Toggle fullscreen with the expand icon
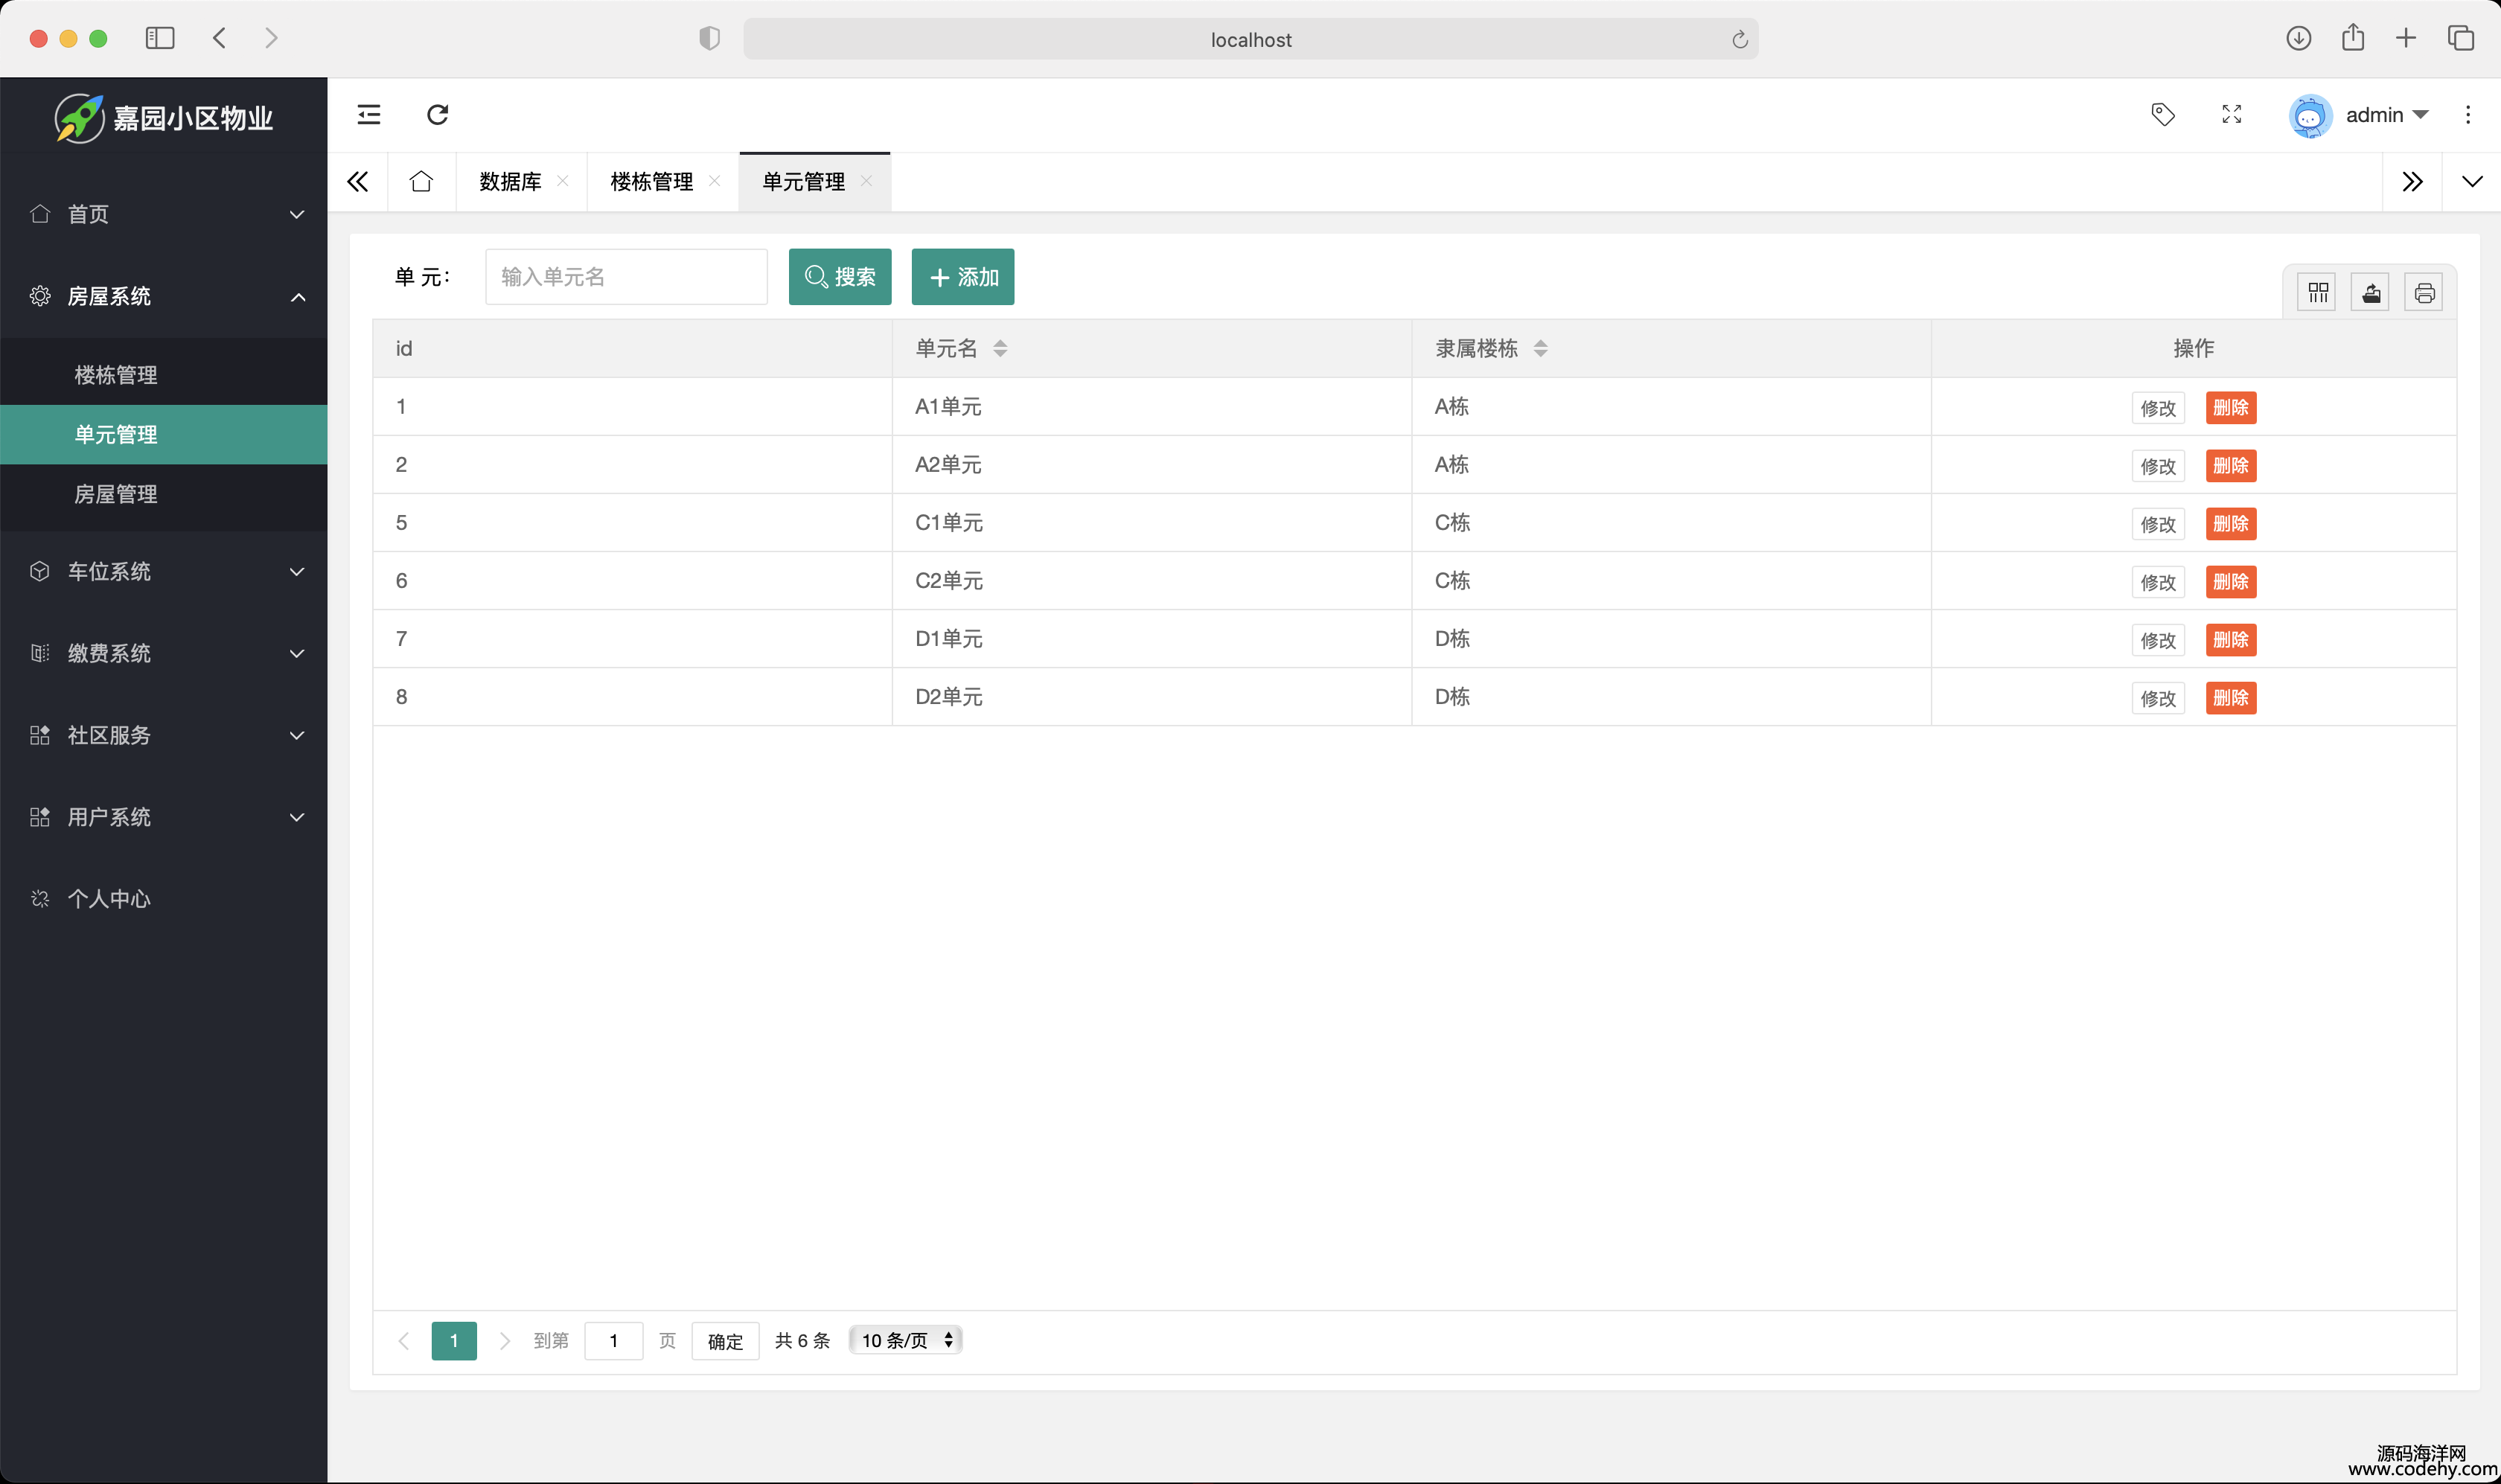2501x1484 pixels. tap(2231, 115)
